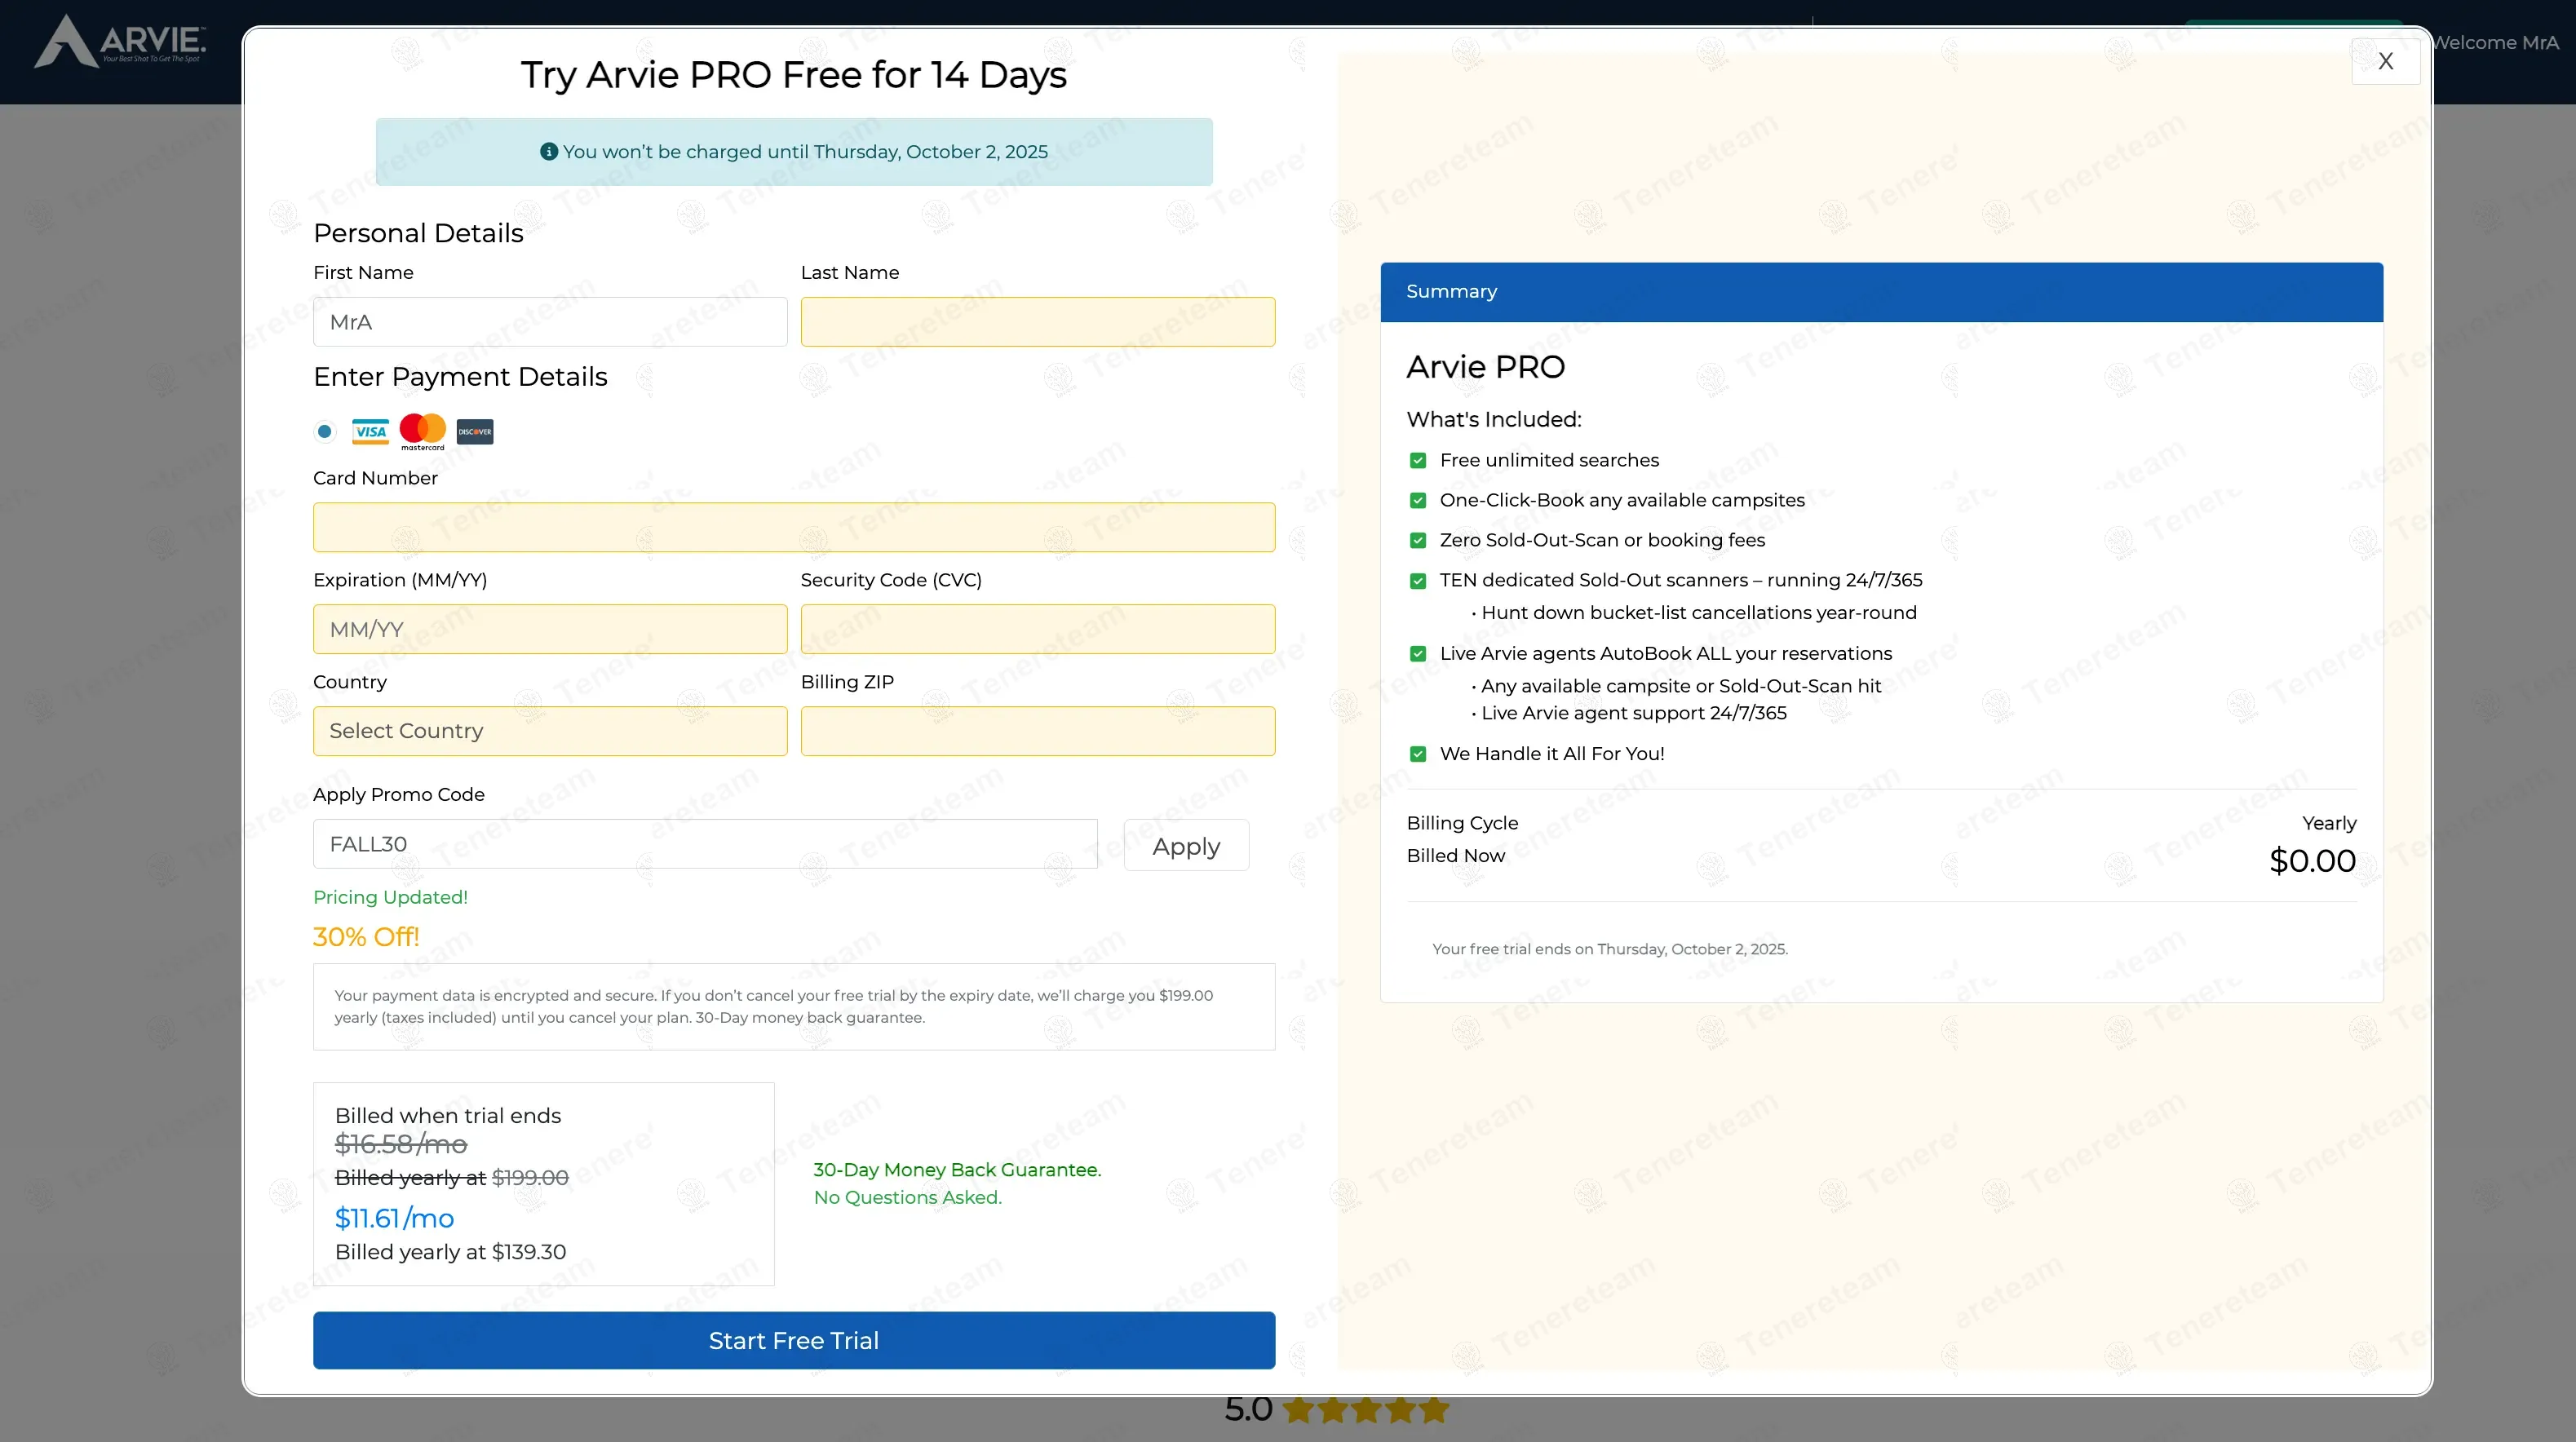The width and height of the screenshot is (2576, 1442).
Task: Click the 30-Day Money Back Guarantee text
Action: (x=957, y=1169)
